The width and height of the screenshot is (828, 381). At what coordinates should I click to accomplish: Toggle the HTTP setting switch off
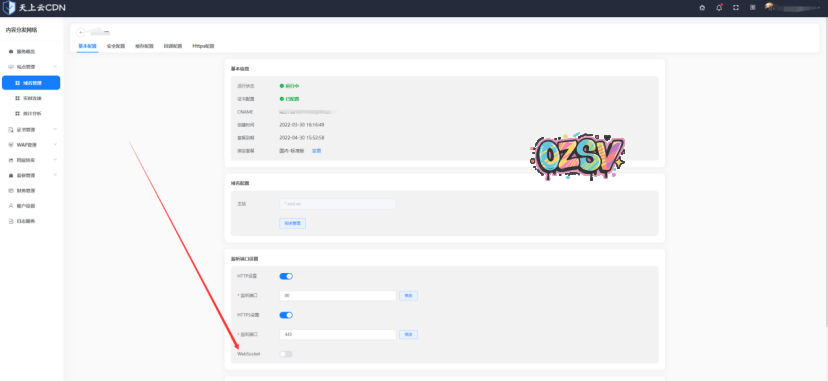pos(286,277)
